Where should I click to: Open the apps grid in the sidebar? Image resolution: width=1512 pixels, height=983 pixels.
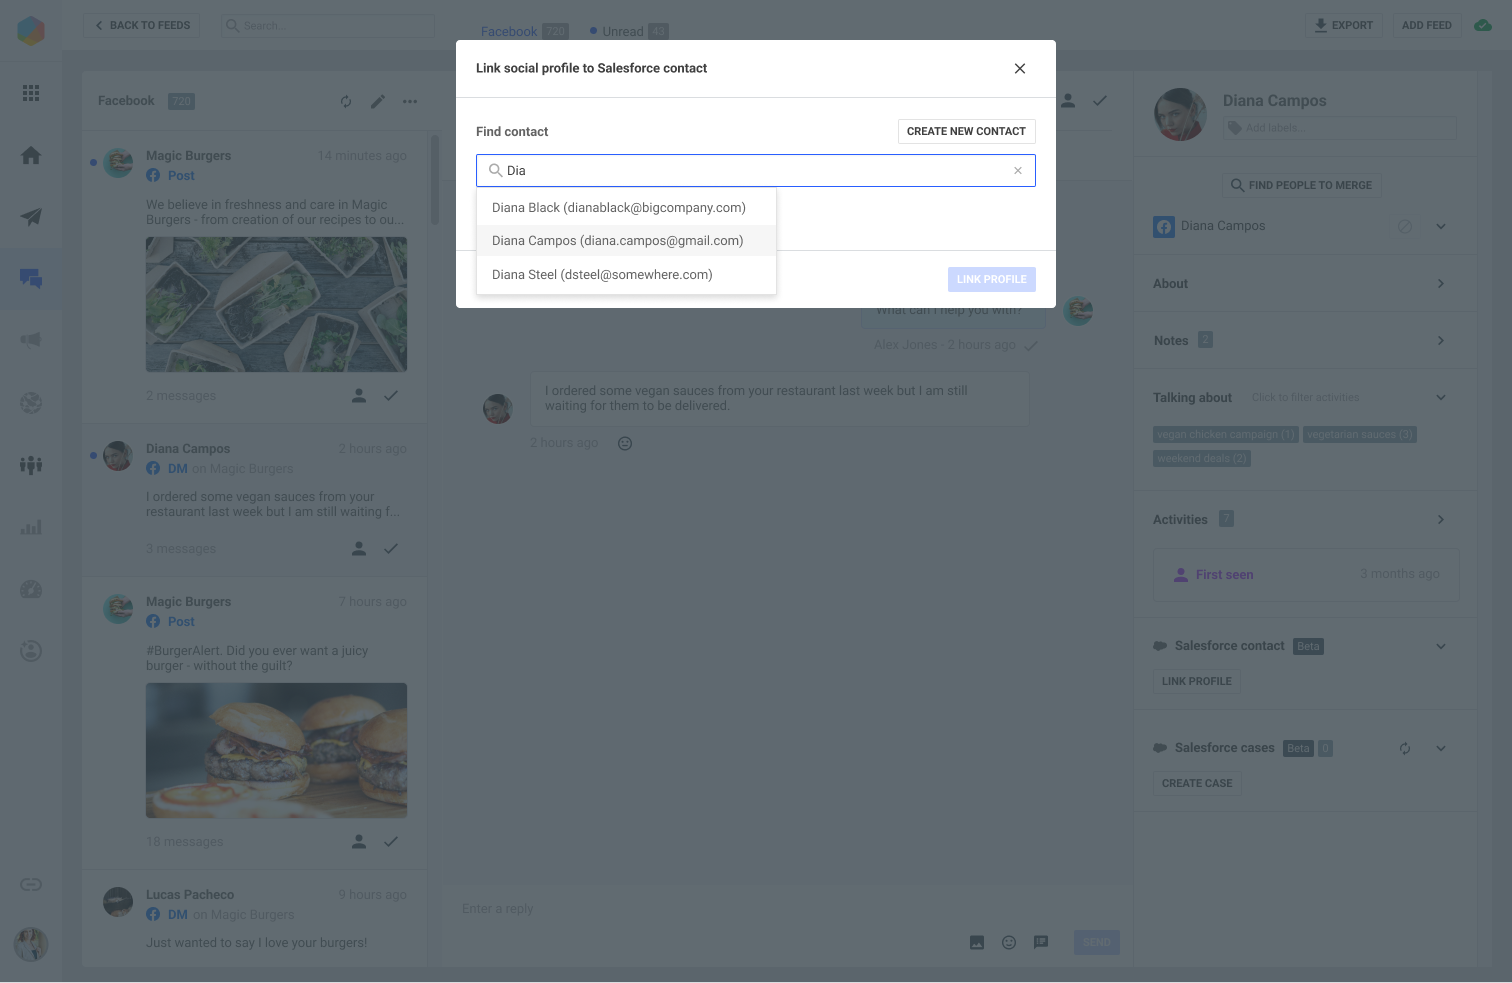point(31,93)
